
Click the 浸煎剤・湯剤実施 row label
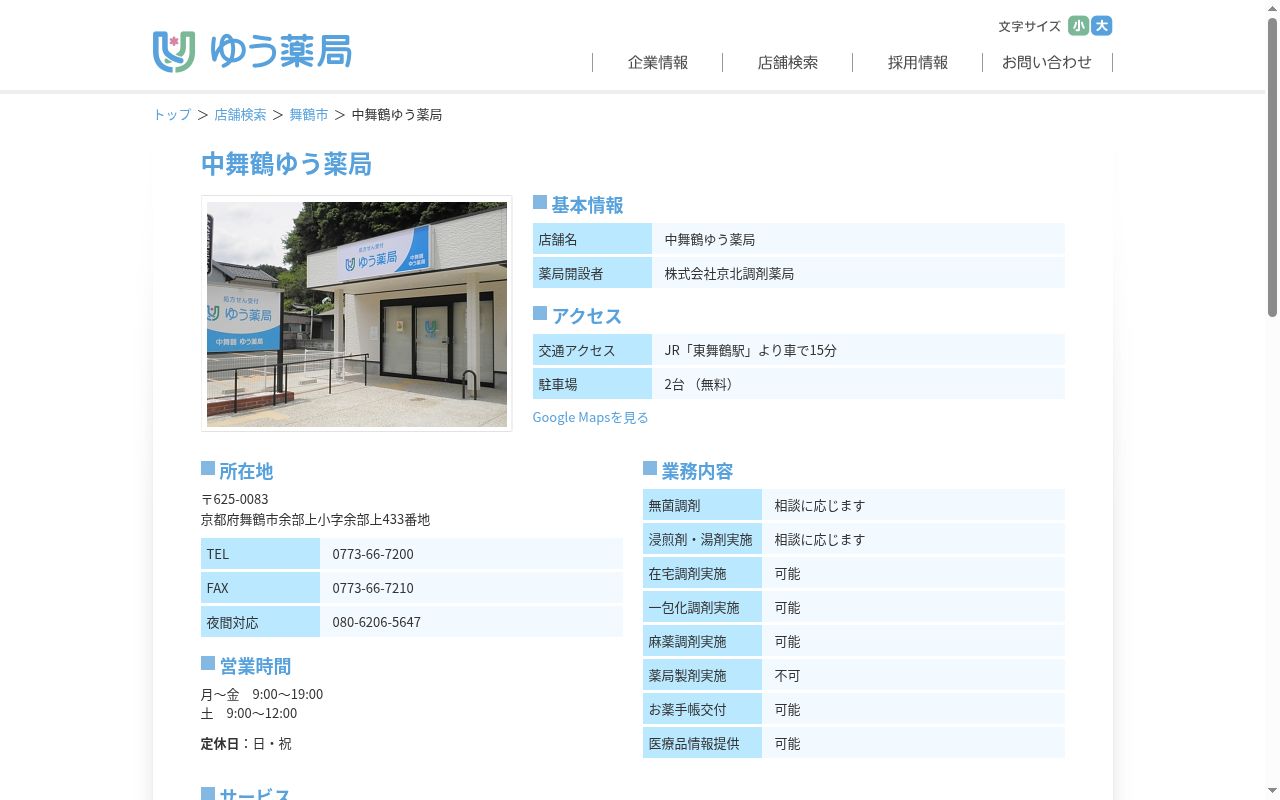[700, 540]
